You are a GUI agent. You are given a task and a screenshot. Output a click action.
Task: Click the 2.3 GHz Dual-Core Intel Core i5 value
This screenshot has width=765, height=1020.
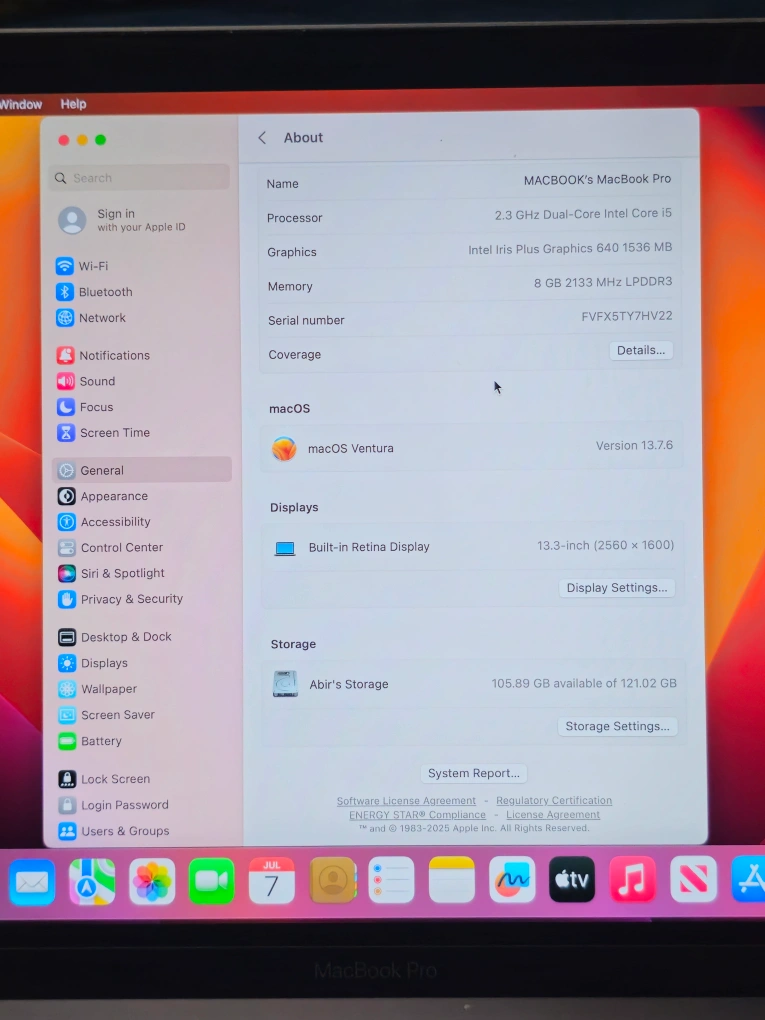point(583,214)
